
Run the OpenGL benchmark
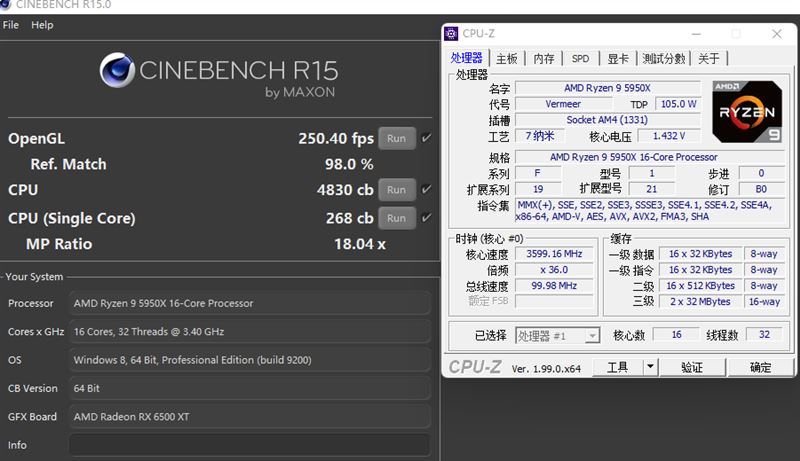[397, 138]
